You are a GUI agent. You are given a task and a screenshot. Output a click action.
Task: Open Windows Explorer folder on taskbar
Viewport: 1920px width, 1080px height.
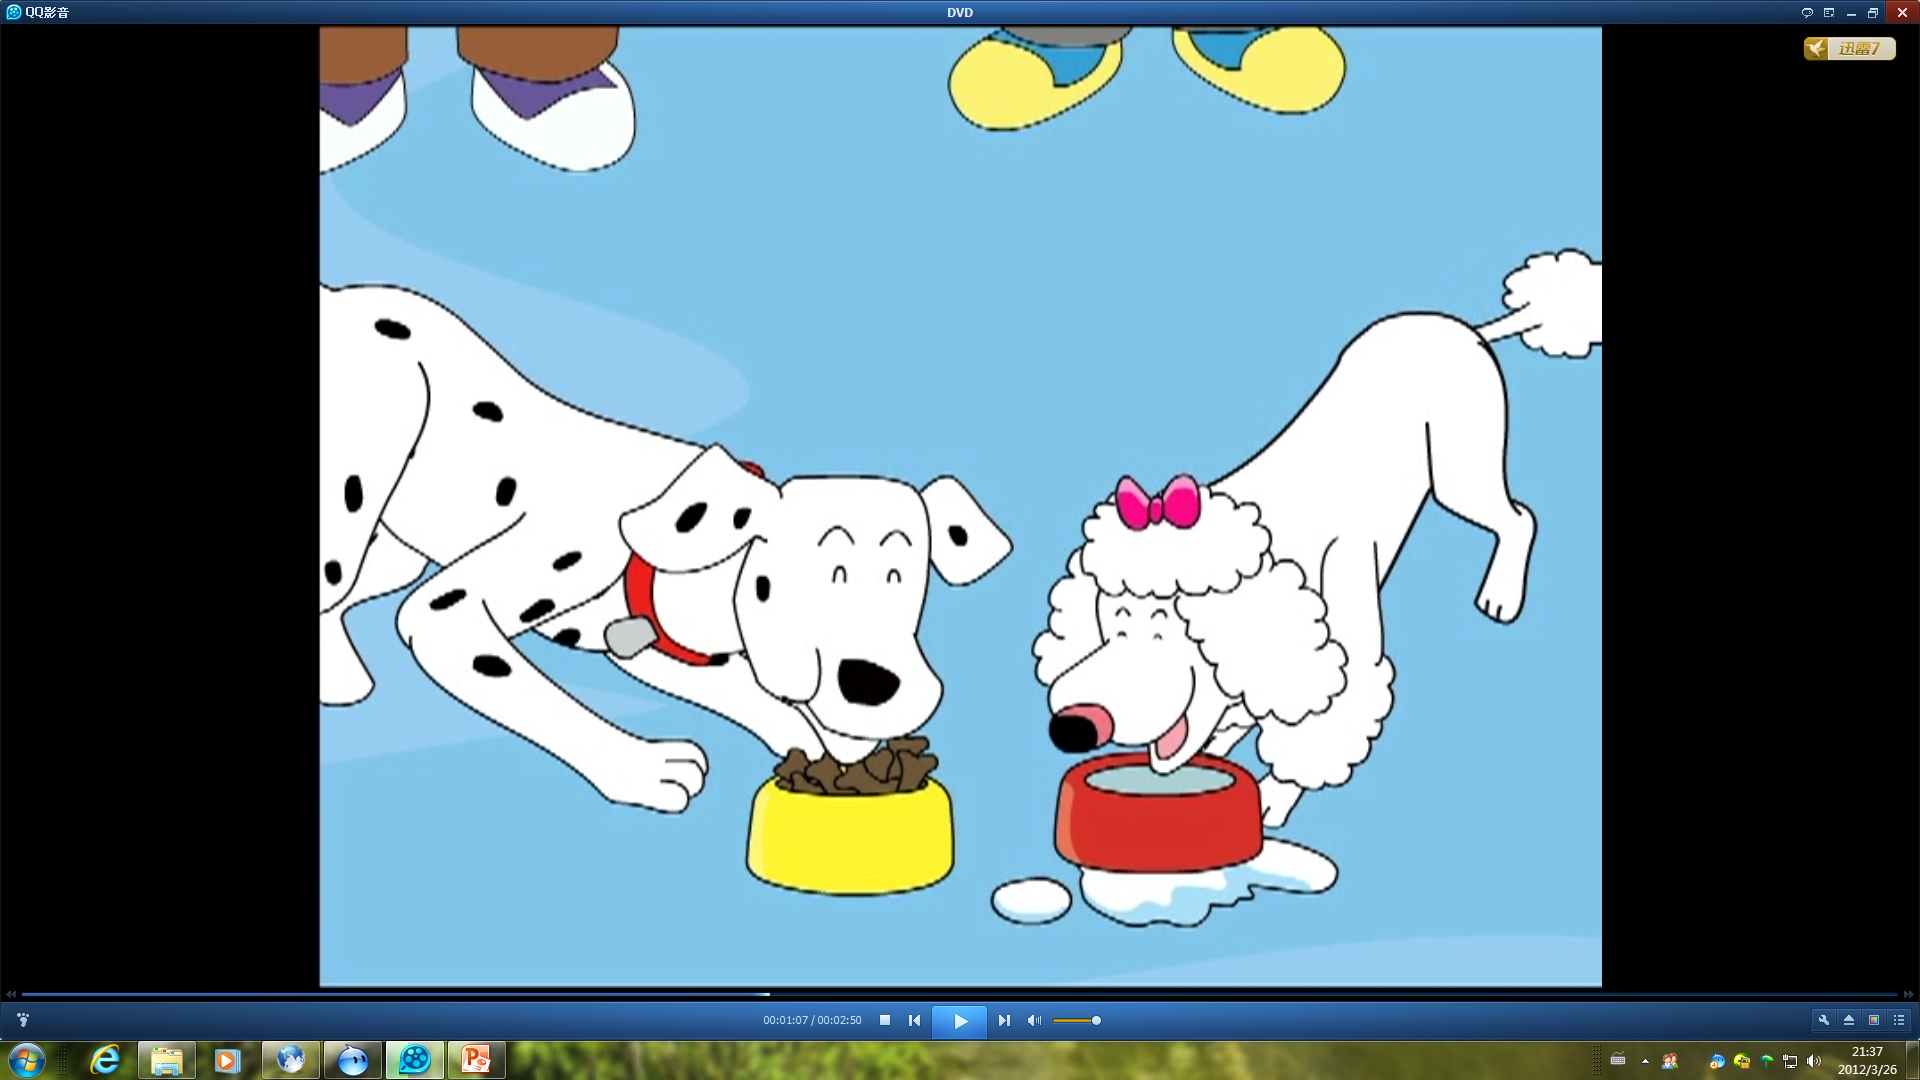166,1060
